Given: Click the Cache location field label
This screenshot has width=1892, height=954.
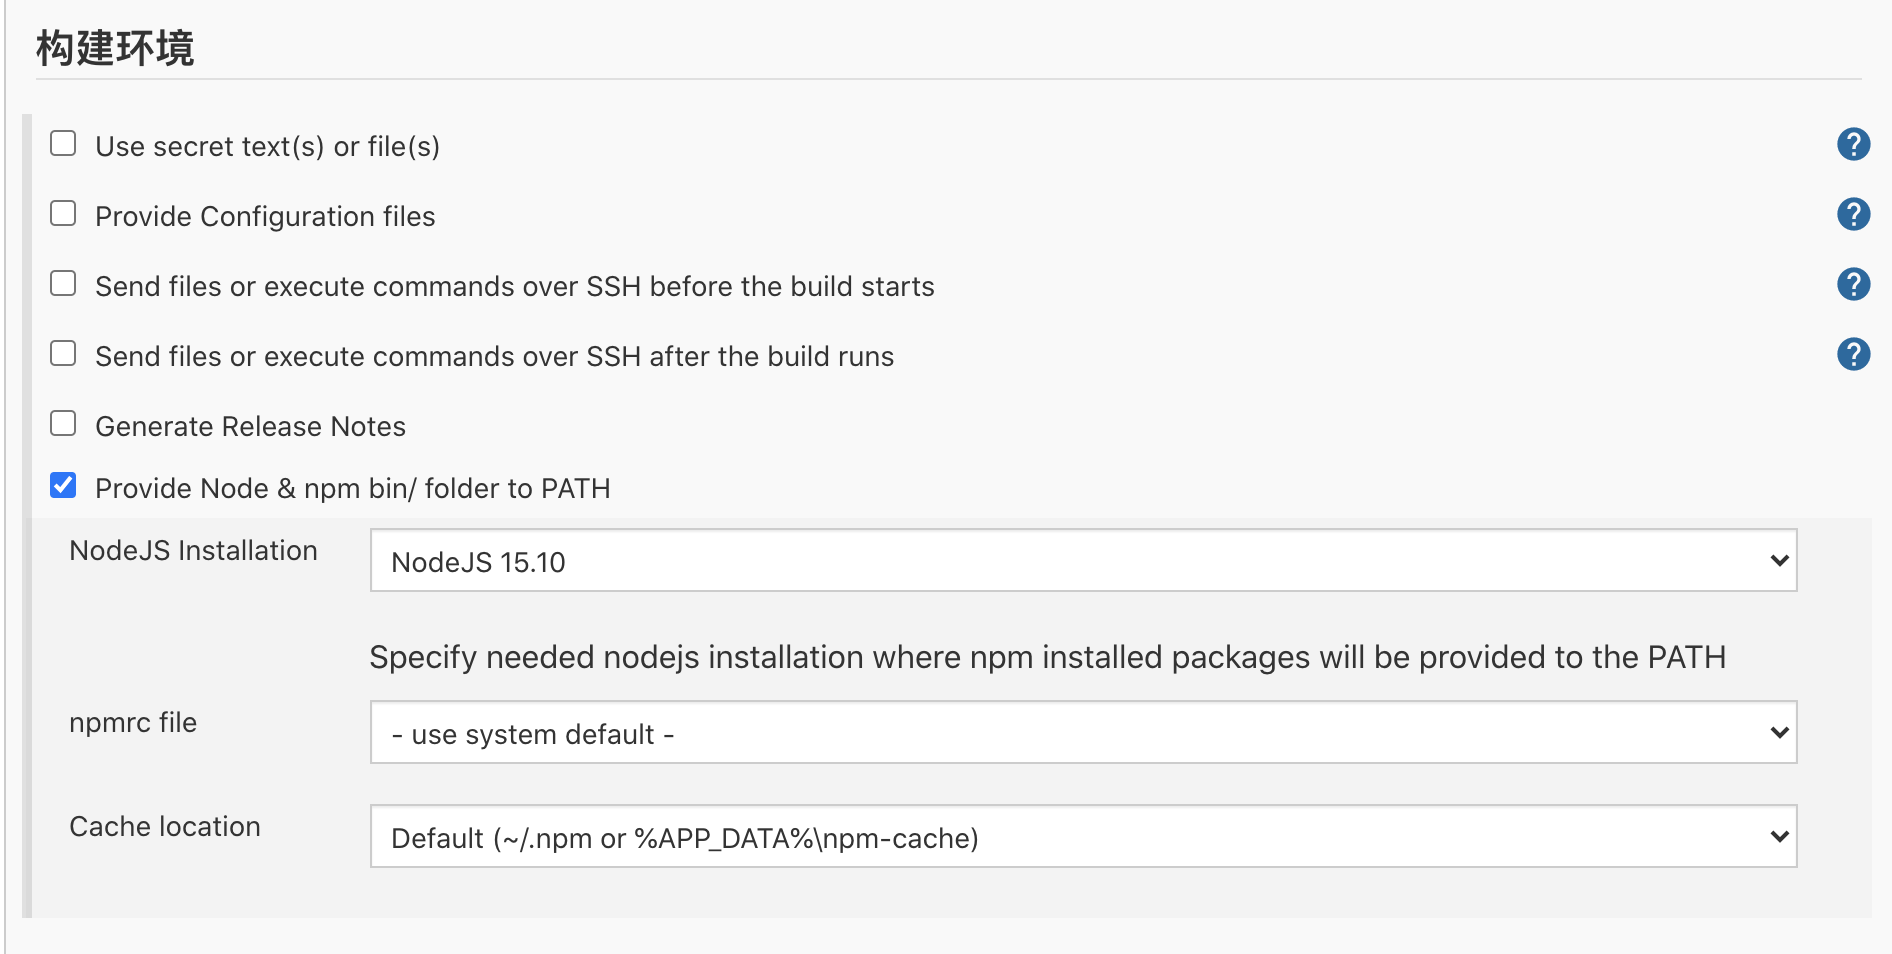Looking at the screenshot, I should [165, 827].
